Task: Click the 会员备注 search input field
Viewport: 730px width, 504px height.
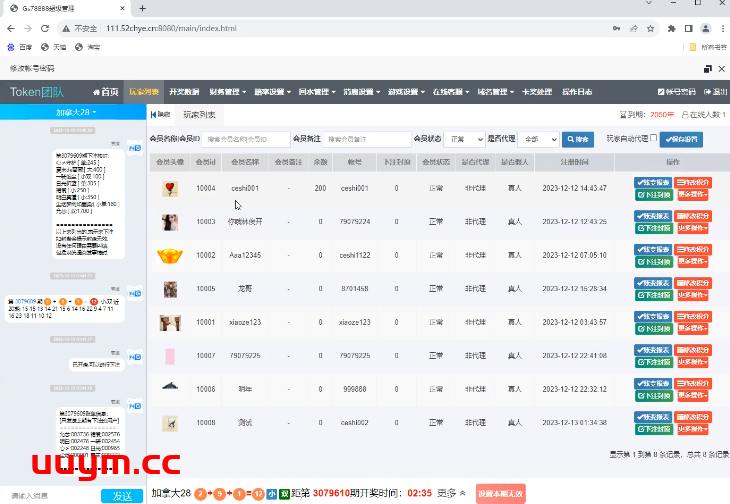Action: tap(367, 140)
